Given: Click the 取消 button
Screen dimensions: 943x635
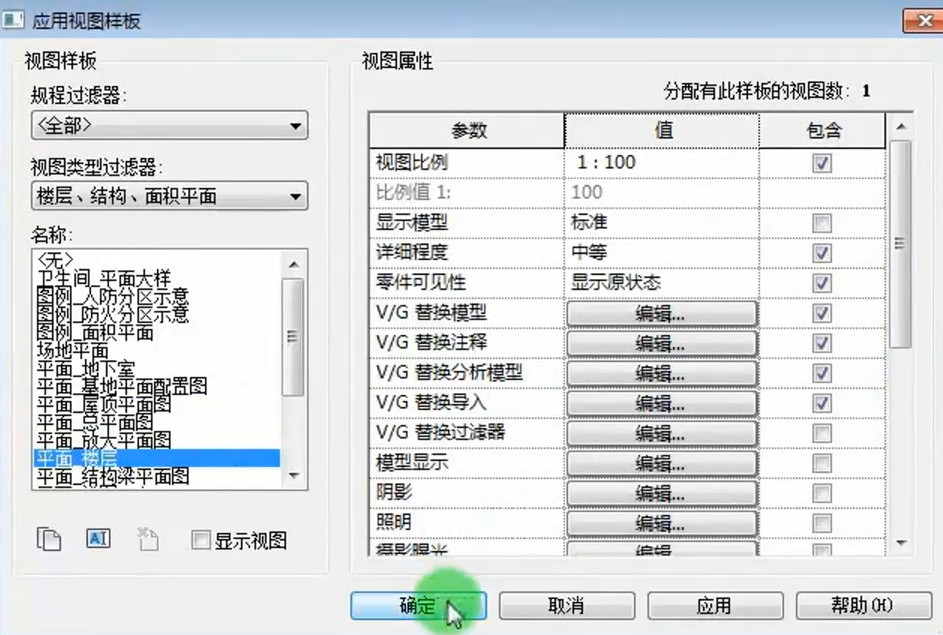Looking at the screenshot, I should click(567, 606).
